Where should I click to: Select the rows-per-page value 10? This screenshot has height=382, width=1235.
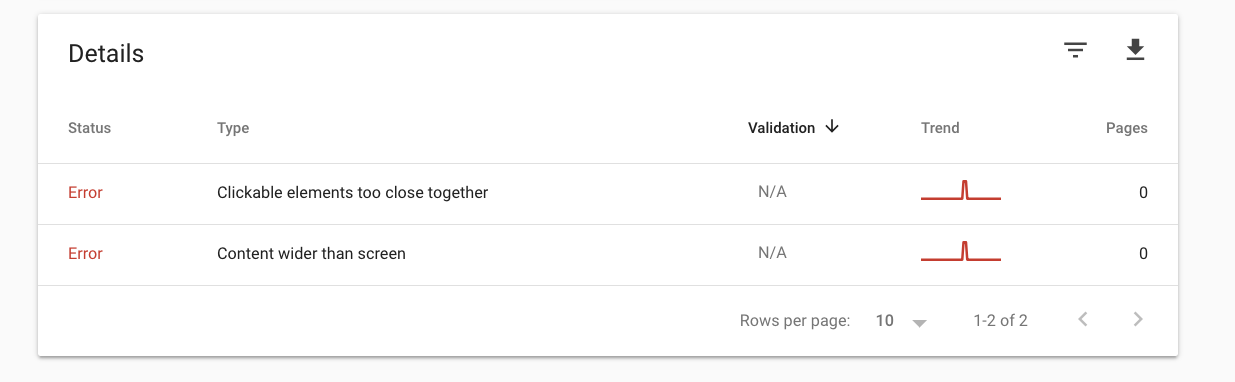(x=884, y=321)
